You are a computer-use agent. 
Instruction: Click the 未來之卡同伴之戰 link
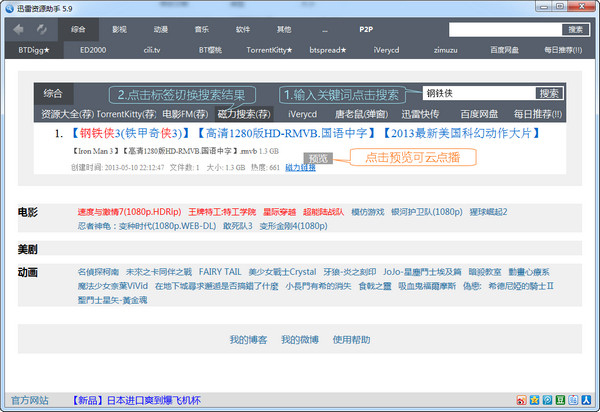coord(159,272)
